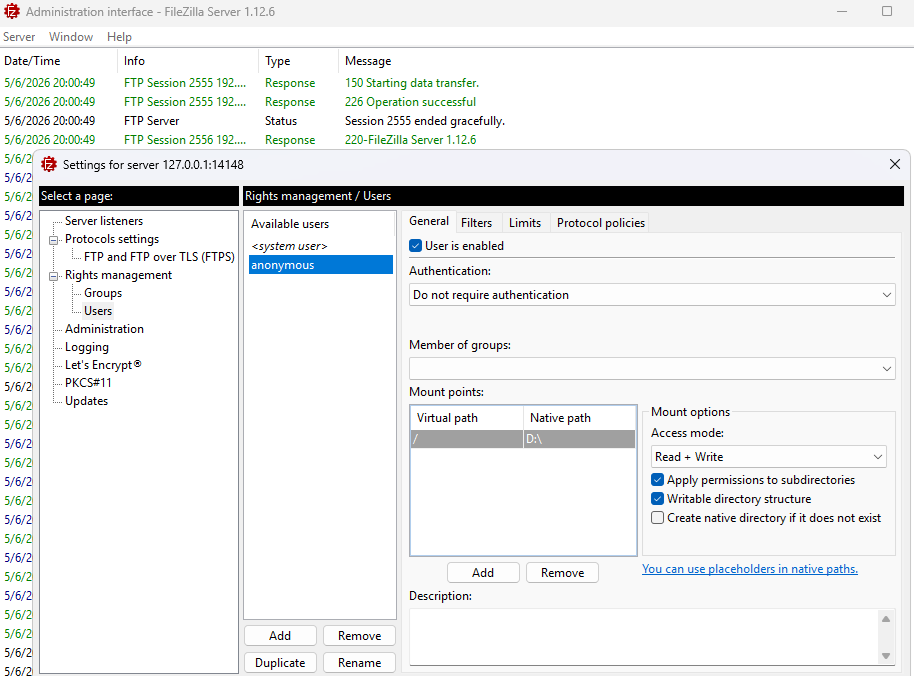Click the Info log column header
The height and width of the screenshot is (676, 914).
(188, 61)
